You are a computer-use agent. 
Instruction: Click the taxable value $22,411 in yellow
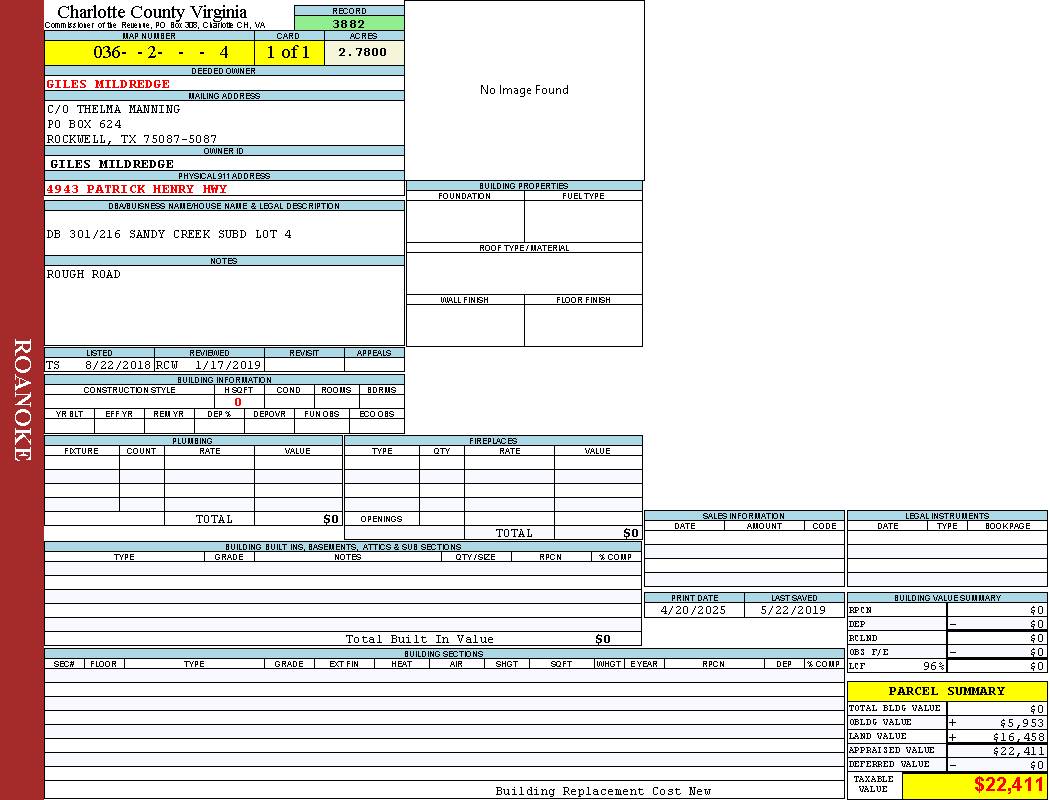point(1008,785)
